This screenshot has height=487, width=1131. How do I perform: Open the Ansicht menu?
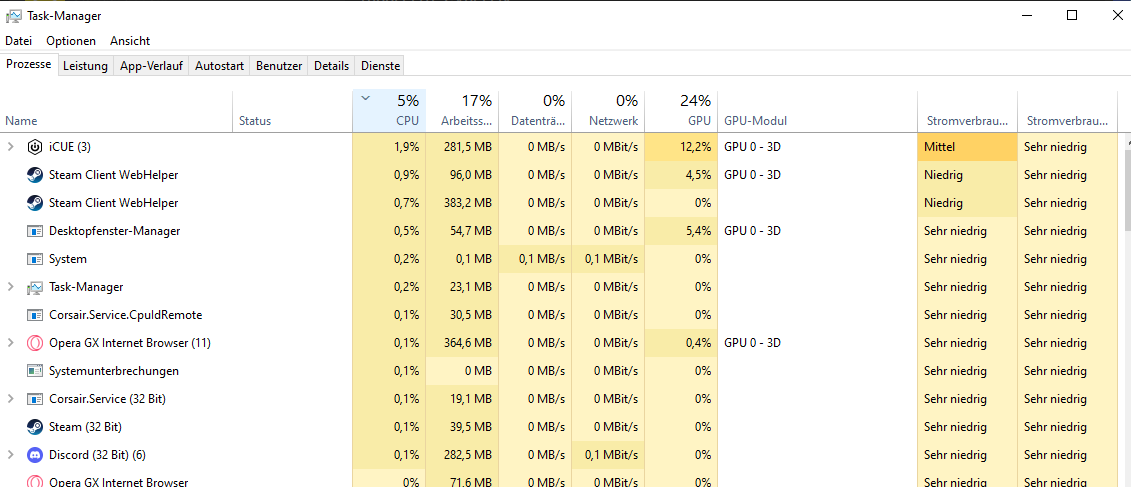(x=130, y=41)
